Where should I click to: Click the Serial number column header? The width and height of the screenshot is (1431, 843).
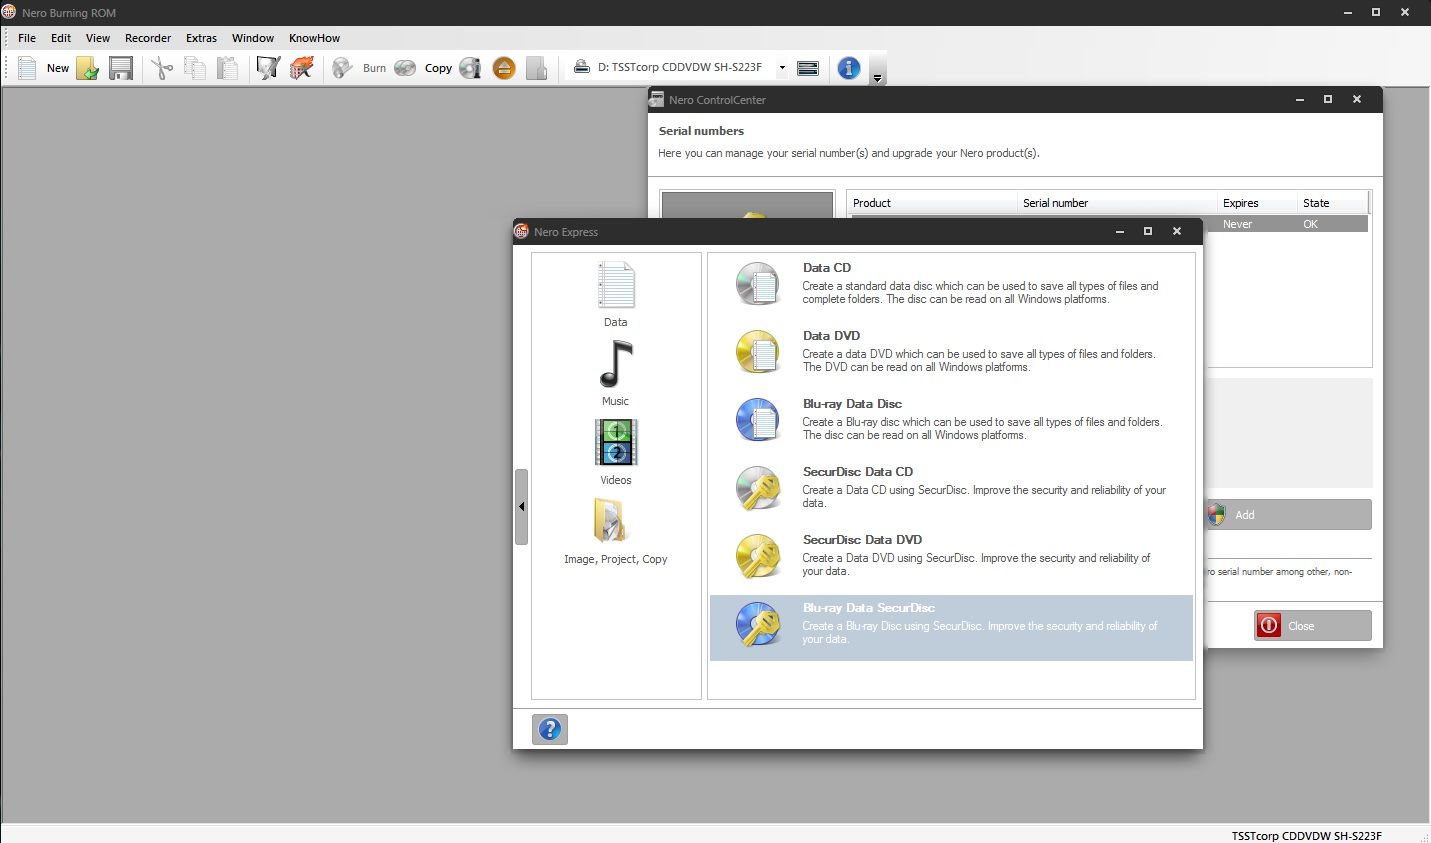[1117, 203]
